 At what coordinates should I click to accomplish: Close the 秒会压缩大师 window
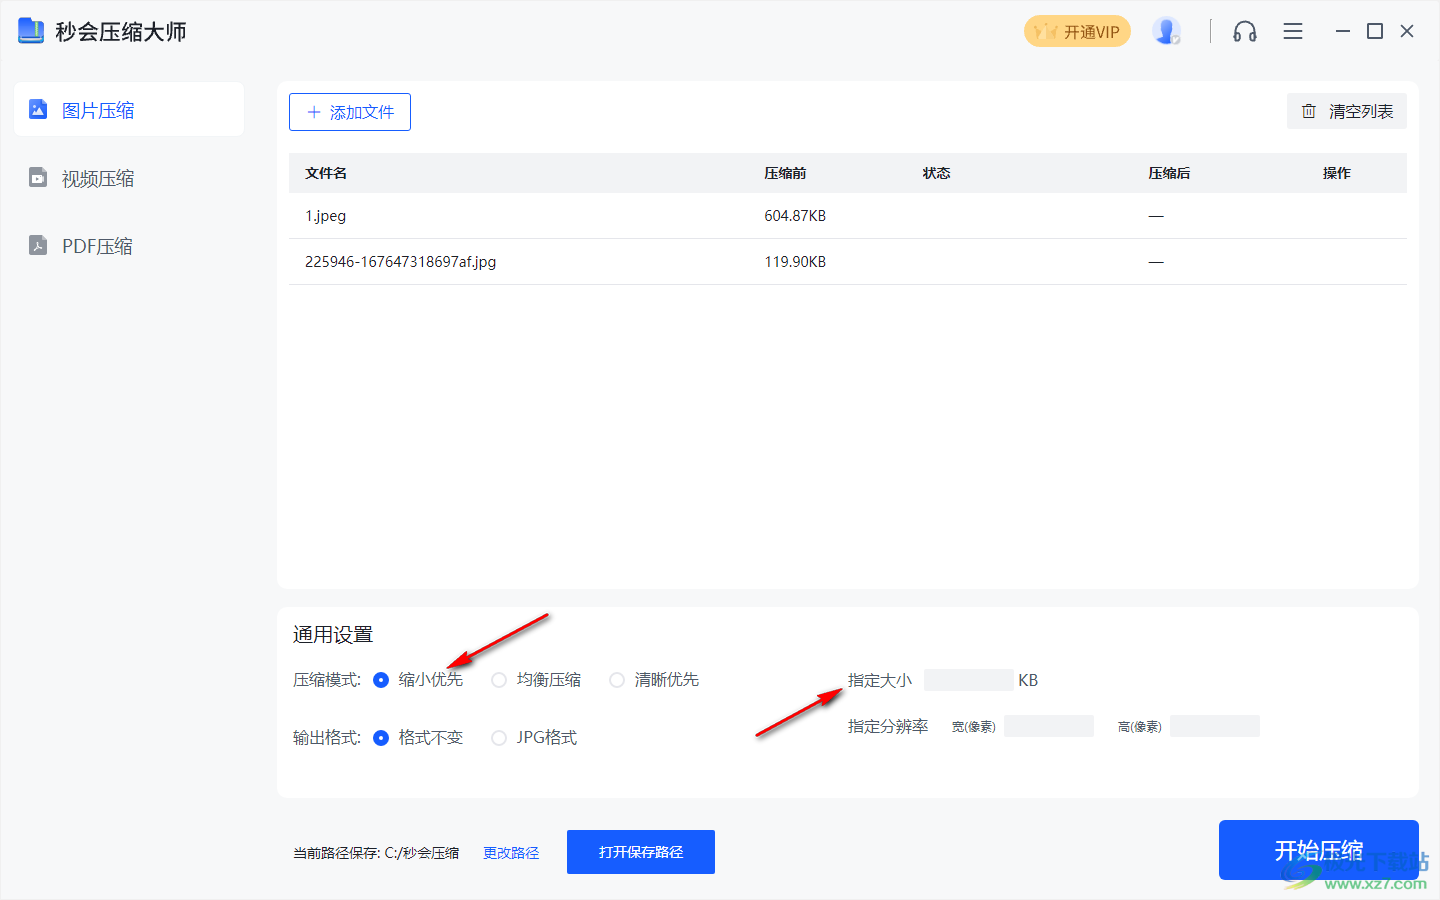point(1407,32)
